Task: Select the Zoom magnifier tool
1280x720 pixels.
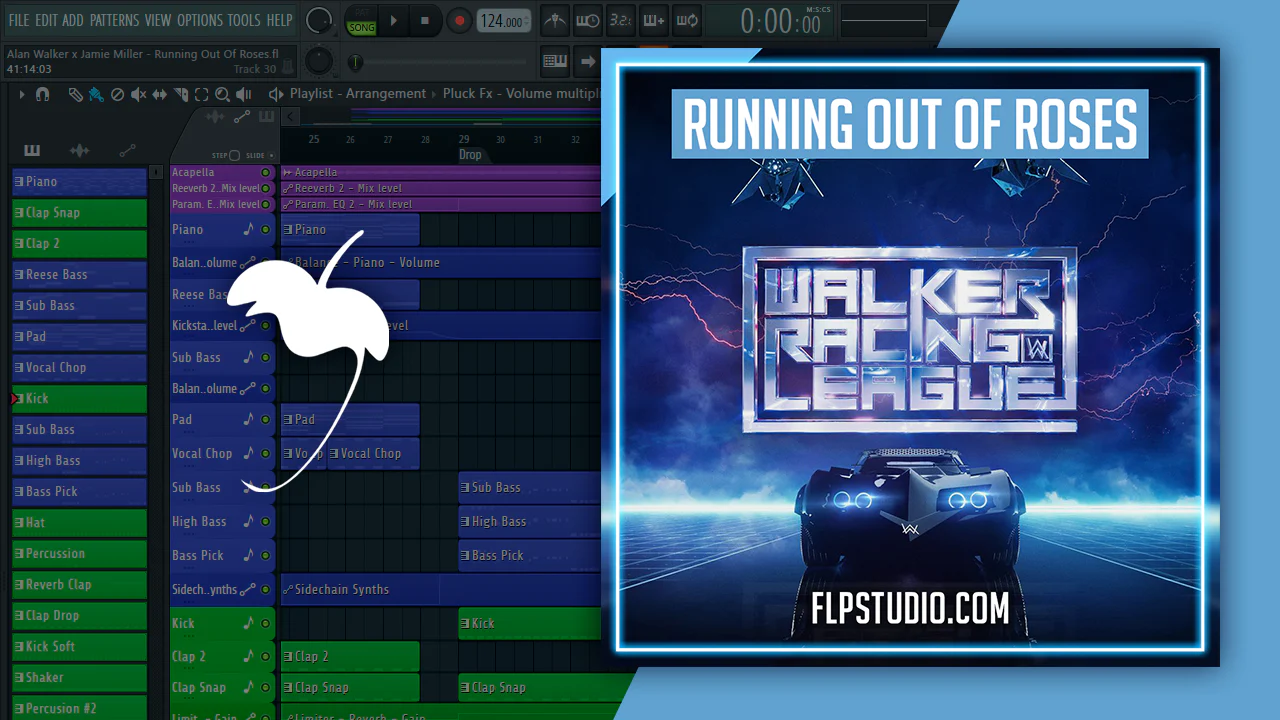Action: tap(222, 94)
